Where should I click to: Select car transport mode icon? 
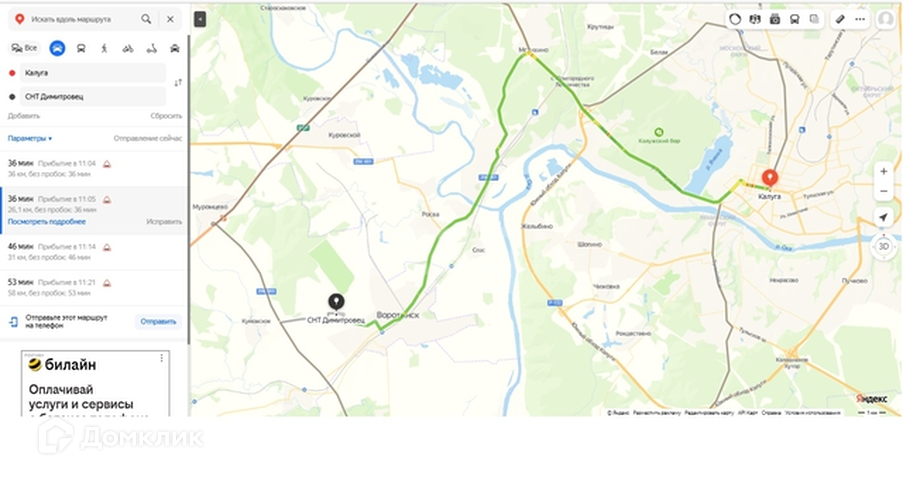click(x=57, y=48)
